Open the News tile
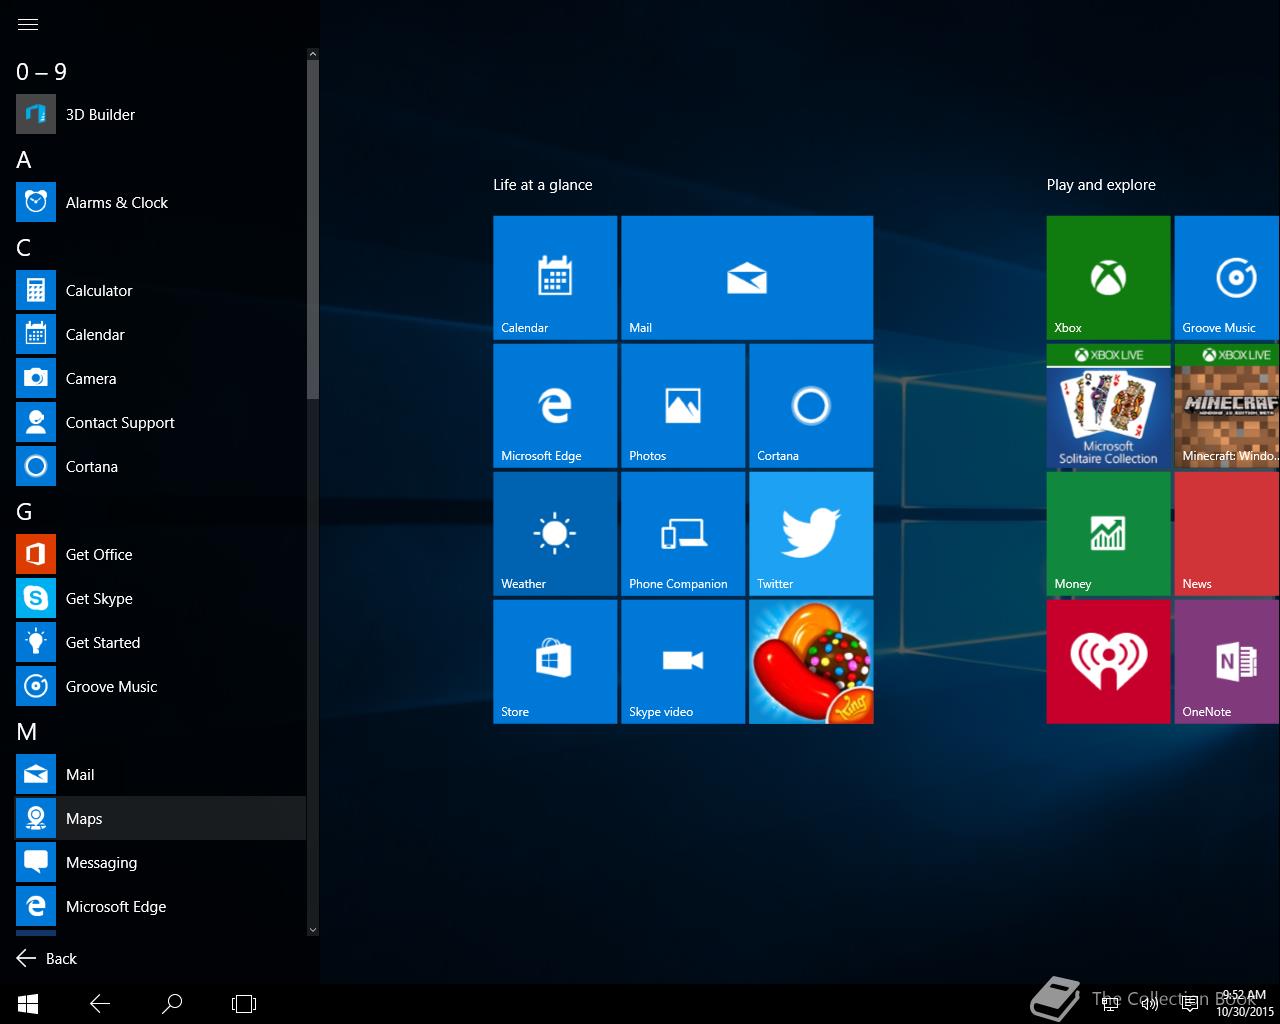This screenshot has width=1280, height=1024. point(1227,534)
